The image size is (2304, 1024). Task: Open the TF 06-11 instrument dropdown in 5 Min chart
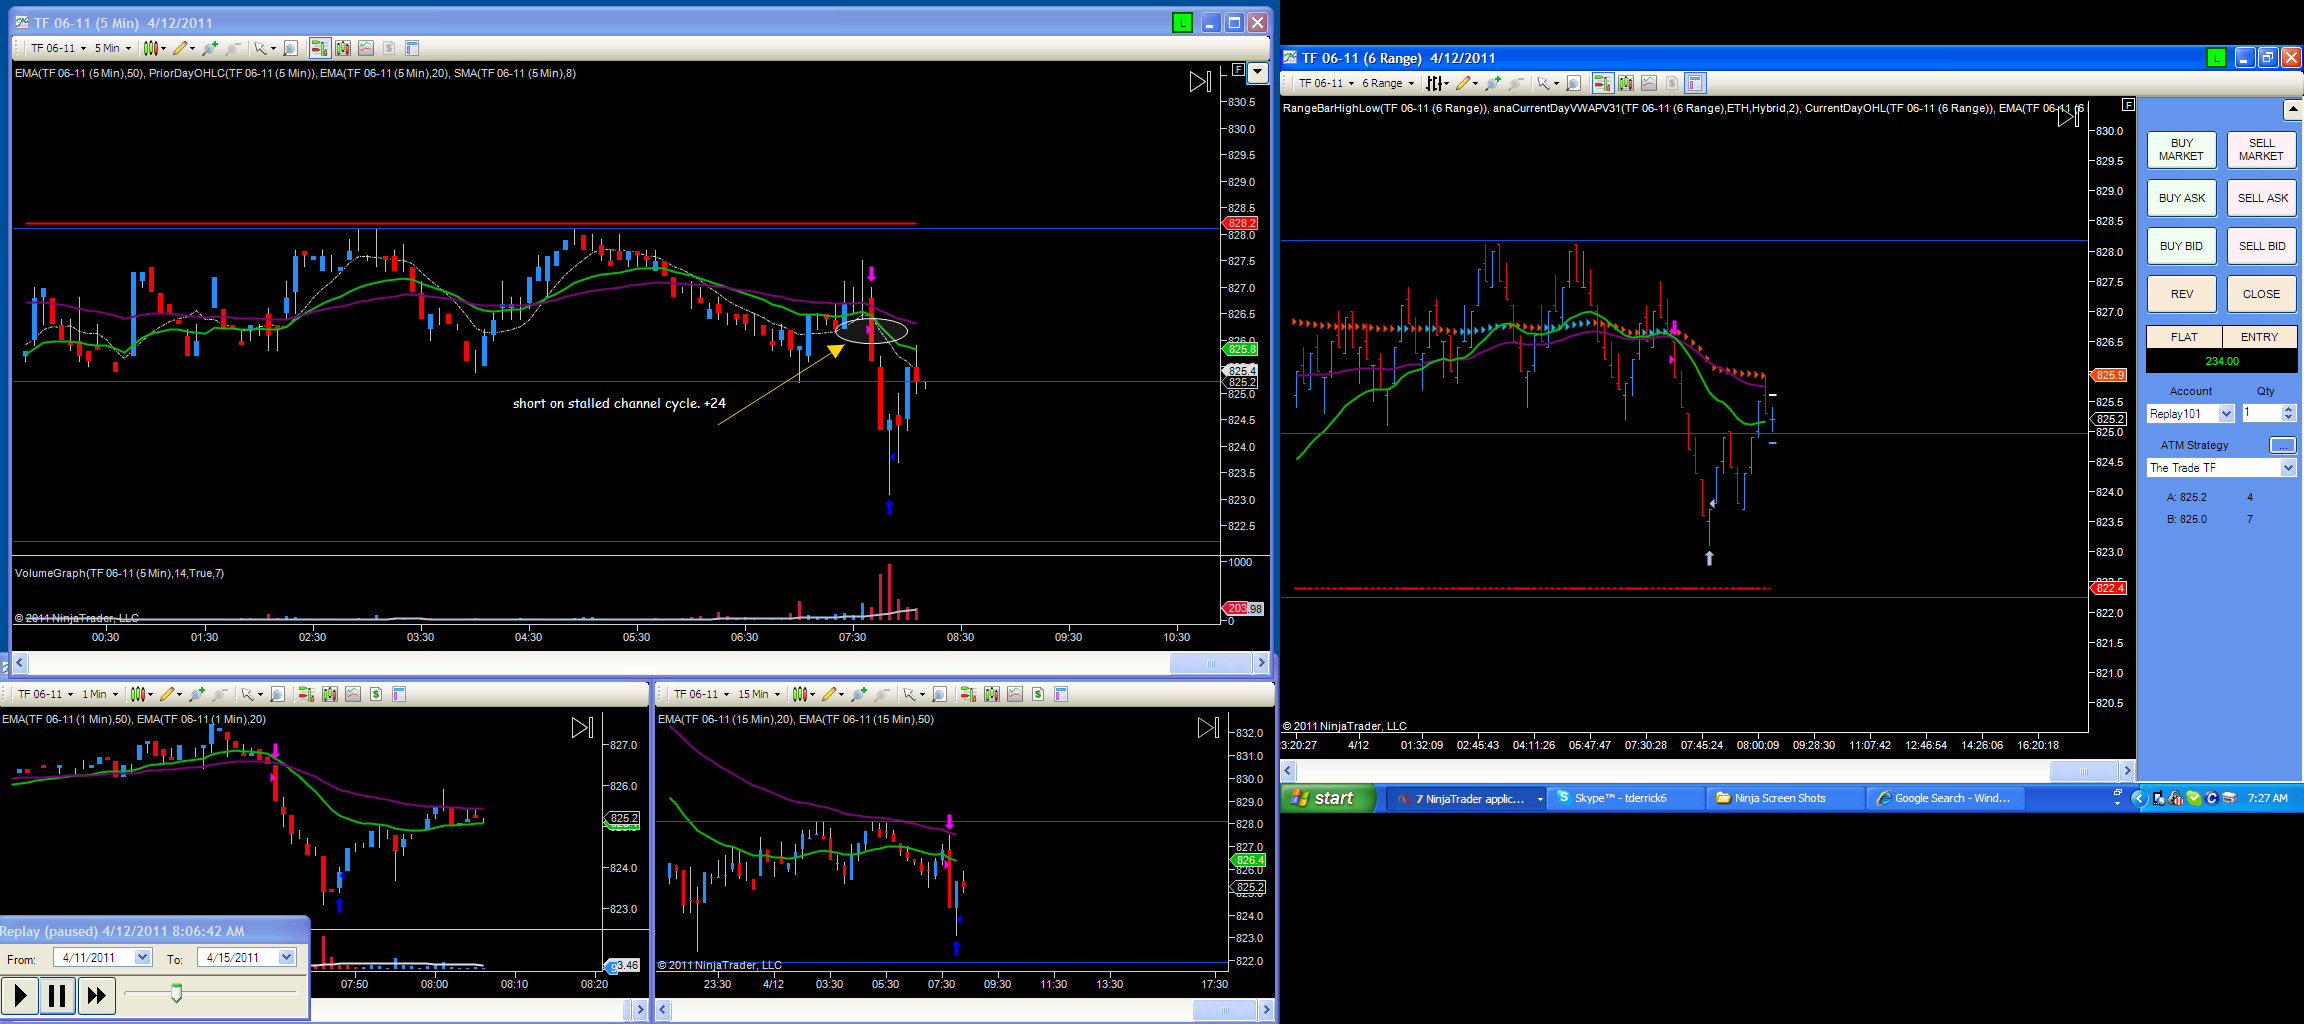click(58, 48)
